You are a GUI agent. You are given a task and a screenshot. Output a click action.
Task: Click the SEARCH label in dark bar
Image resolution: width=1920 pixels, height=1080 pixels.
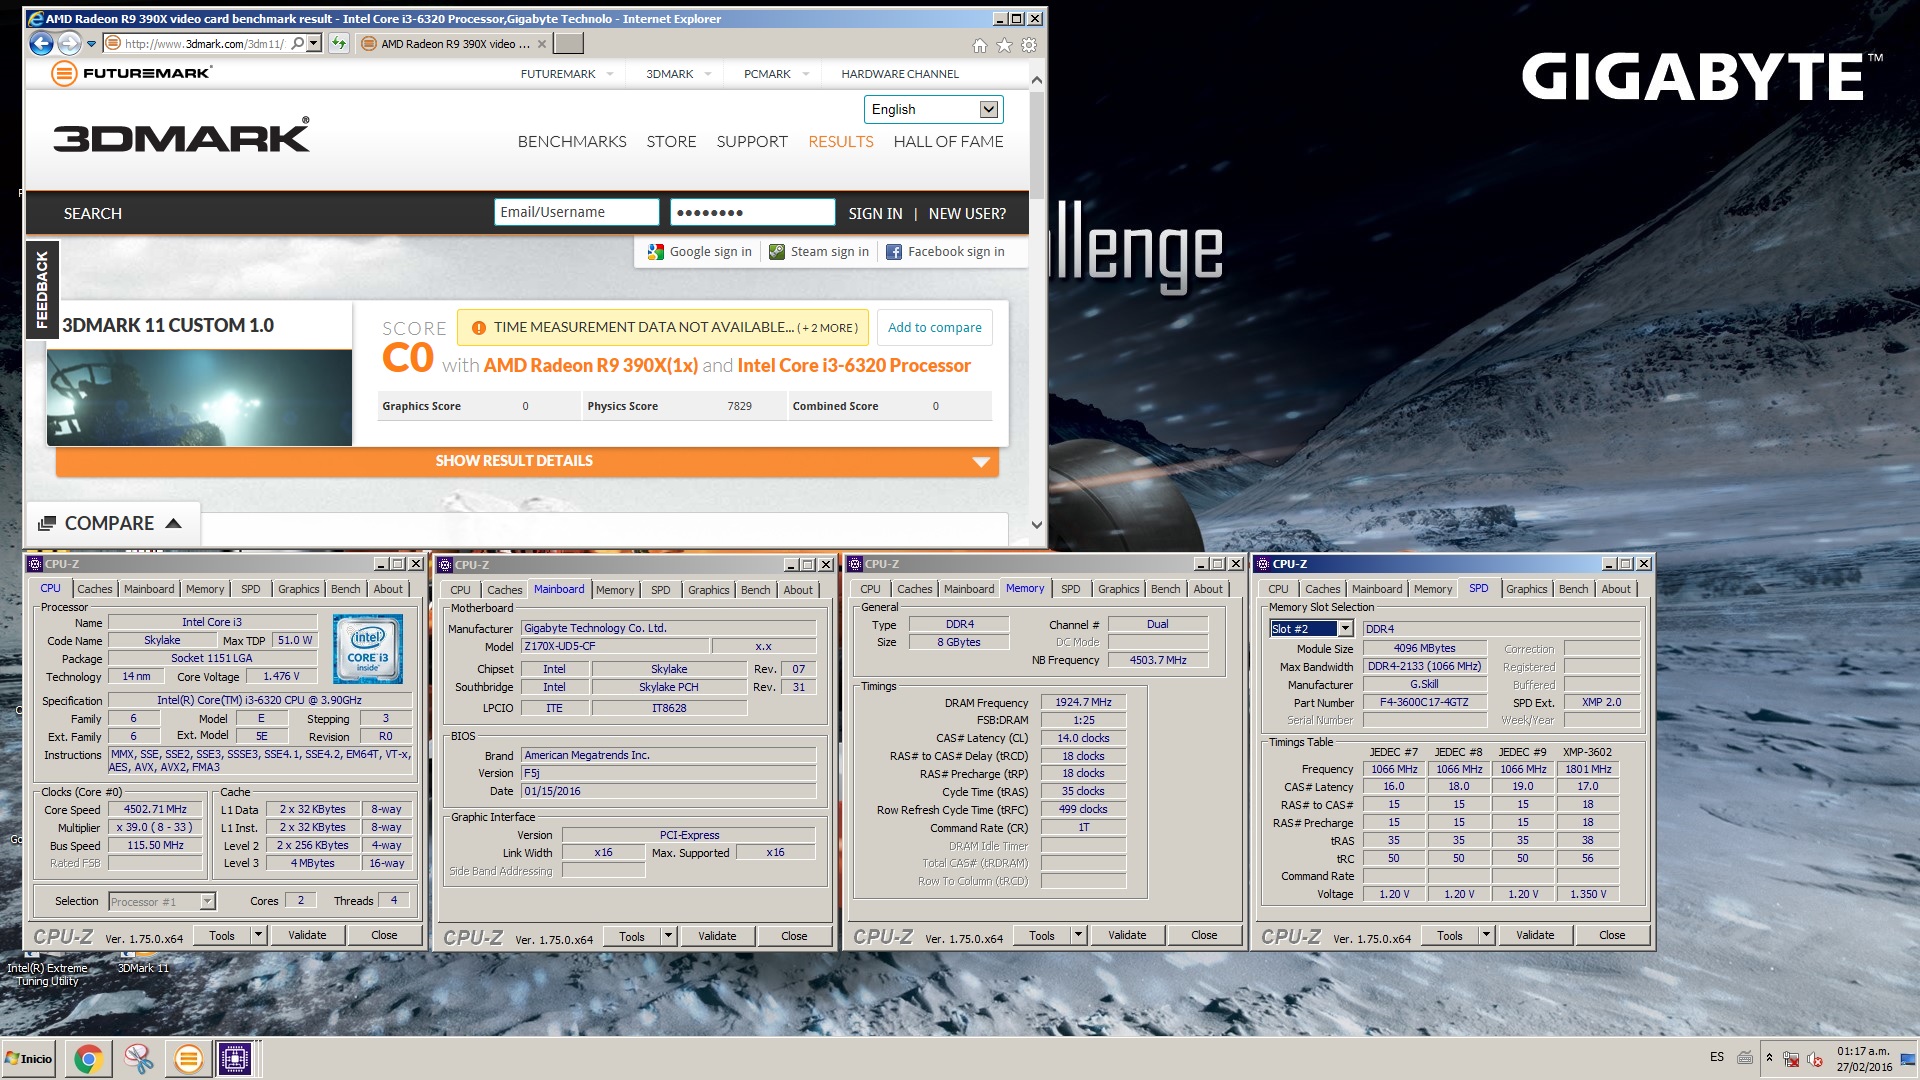point(93,213)
